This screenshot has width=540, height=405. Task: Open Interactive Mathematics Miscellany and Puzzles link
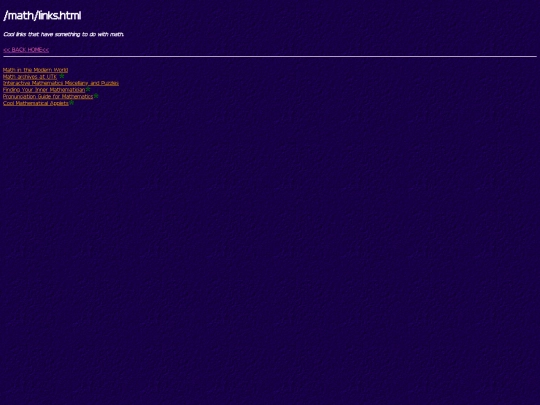click(61, 83)
